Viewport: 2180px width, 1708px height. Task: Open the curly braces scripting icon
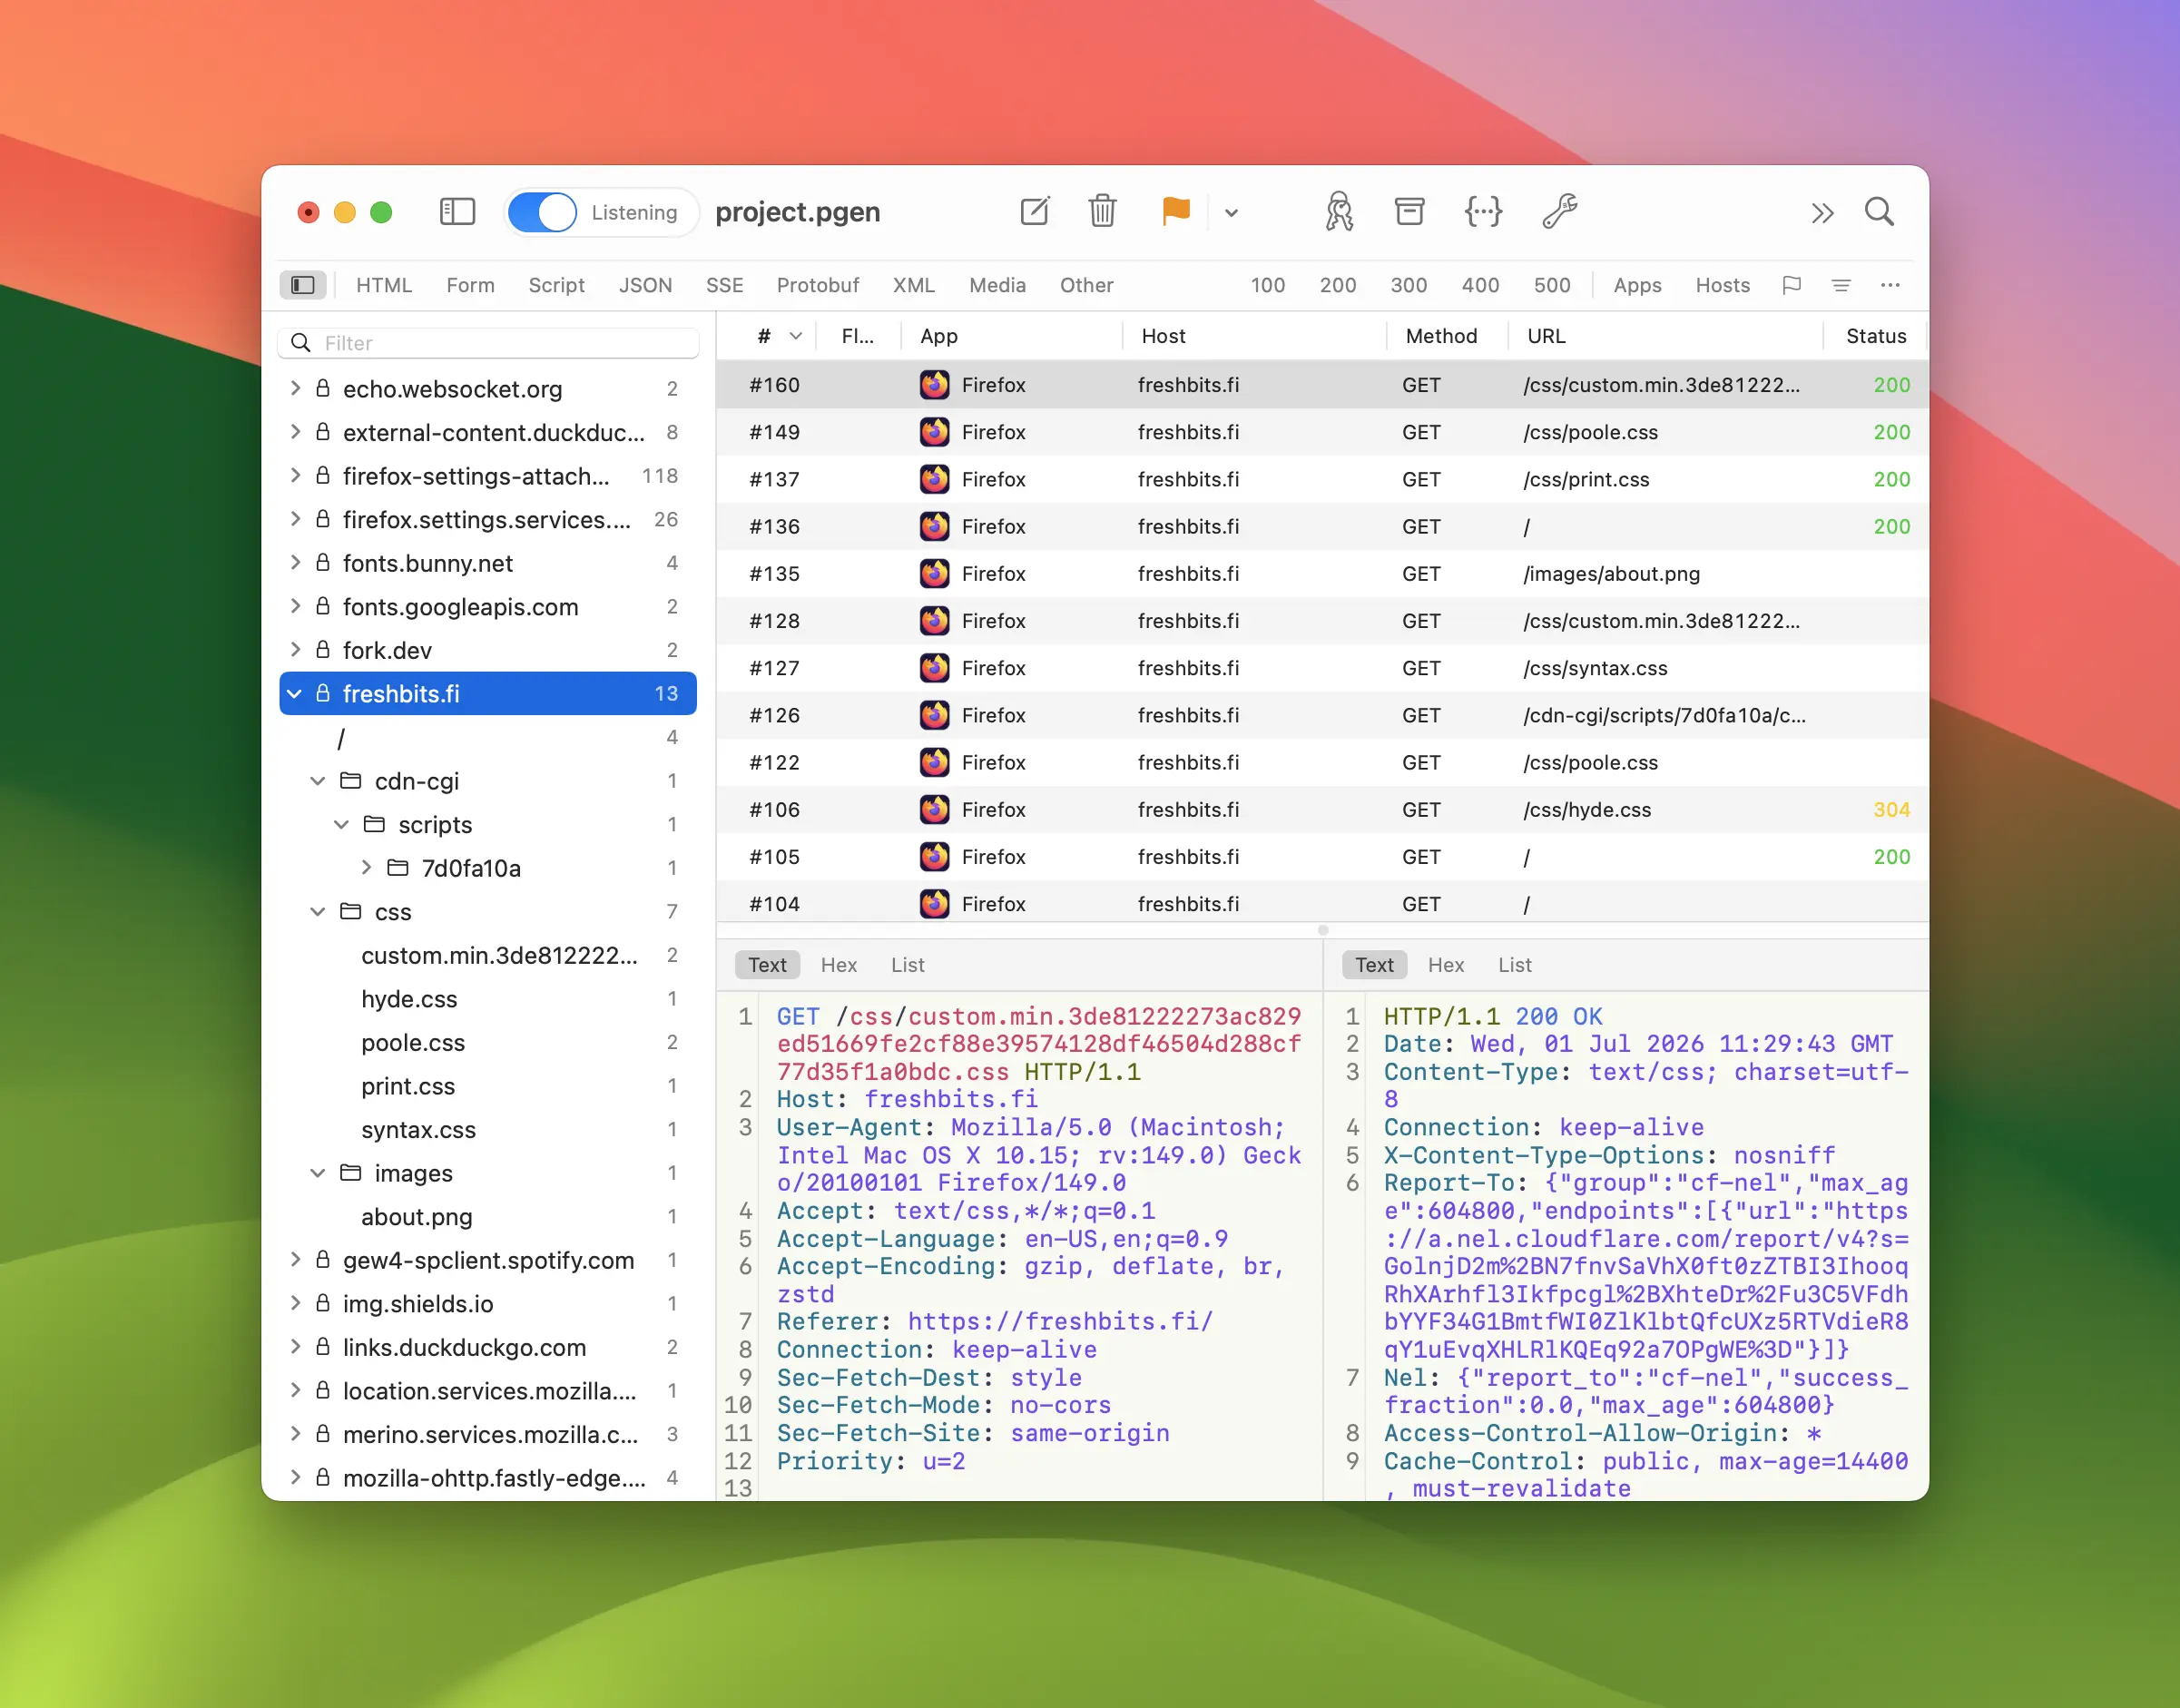(x=1483, y=212)
